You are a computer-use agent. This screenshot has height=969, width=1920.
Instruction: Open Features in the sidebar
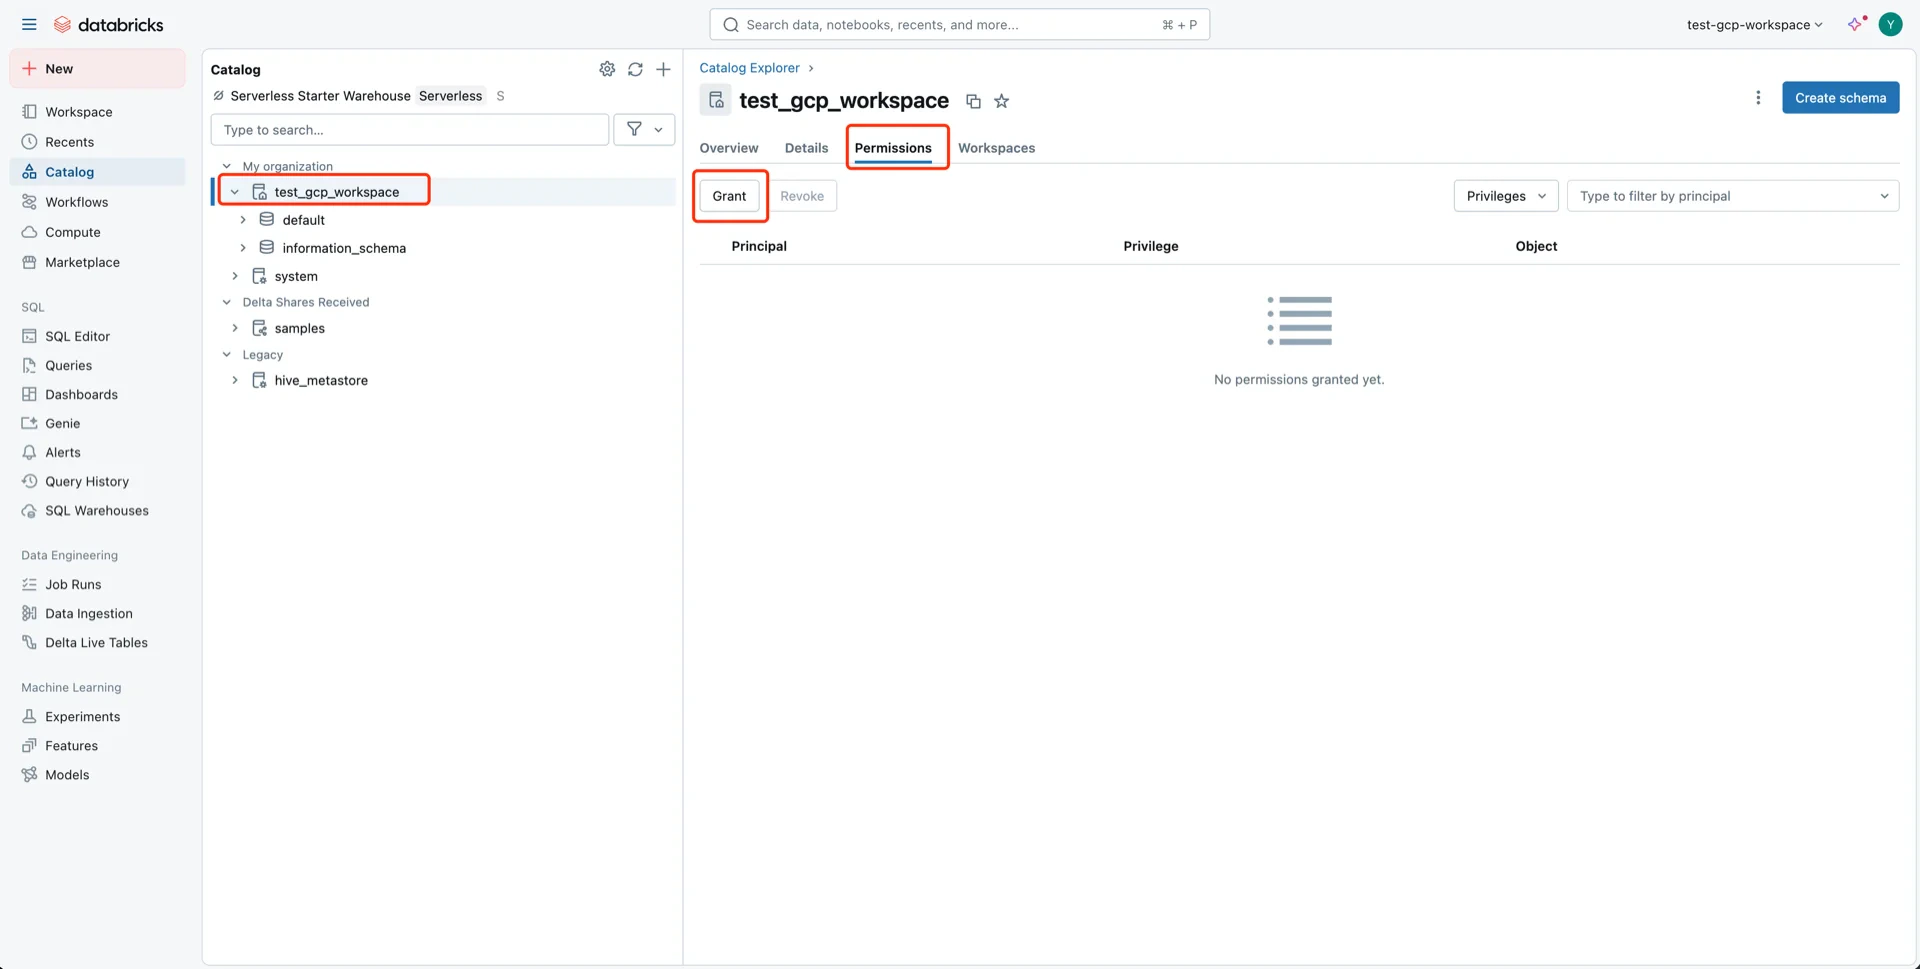98,745
